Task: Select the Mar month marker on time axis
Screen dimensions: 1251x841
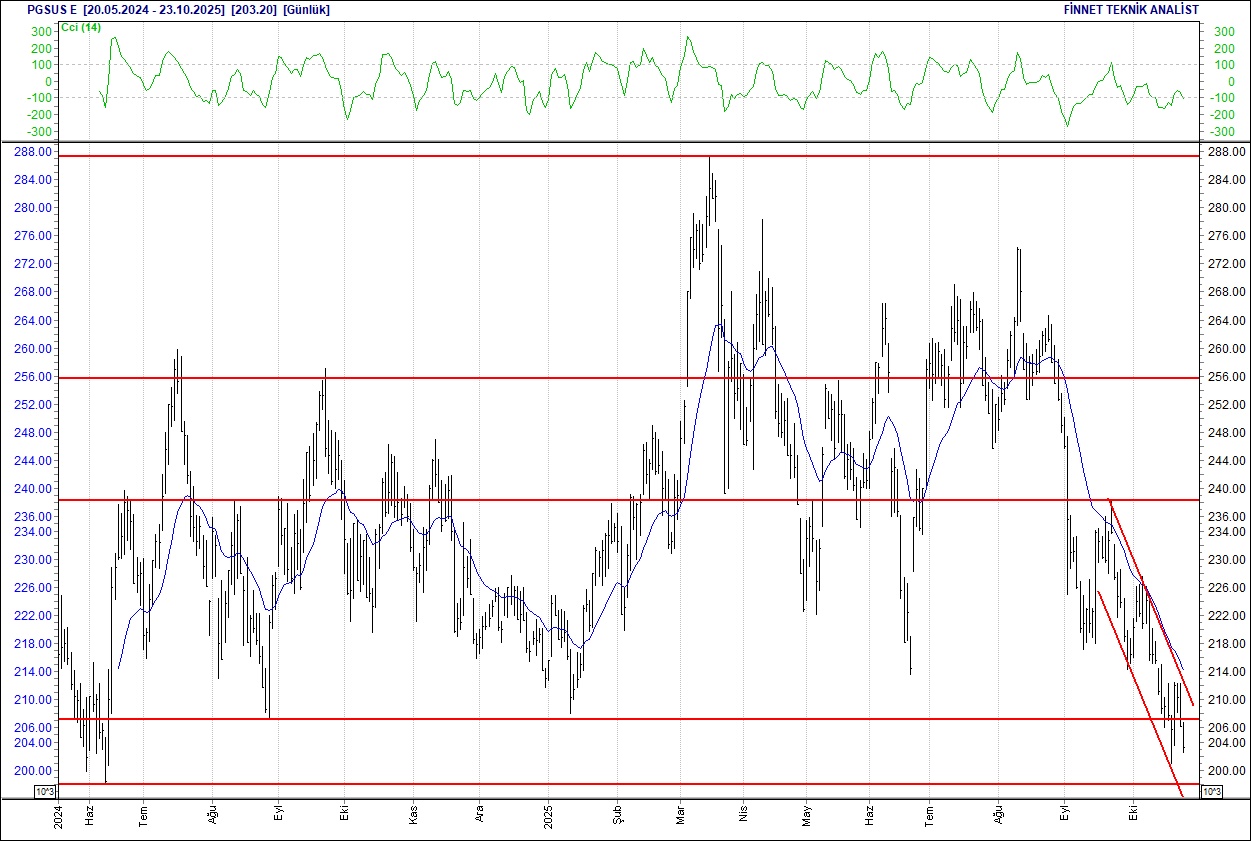Action: (x=681, y=817)
